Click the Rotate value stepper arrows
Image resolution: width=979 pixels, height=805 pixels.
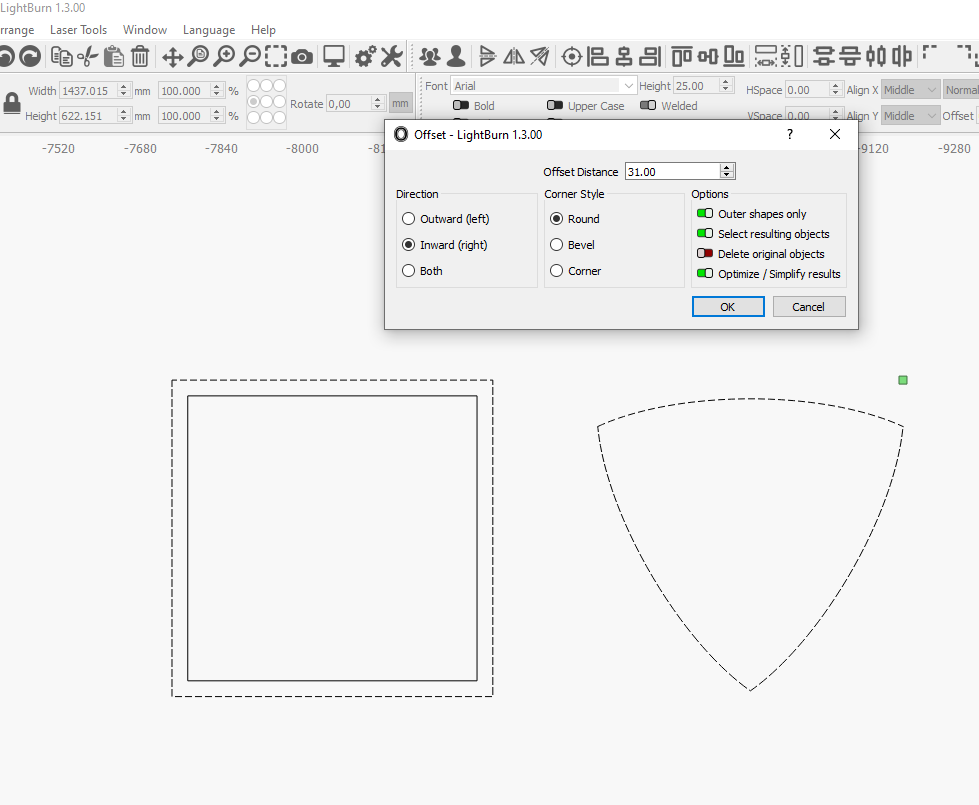[x=377, y=104]
